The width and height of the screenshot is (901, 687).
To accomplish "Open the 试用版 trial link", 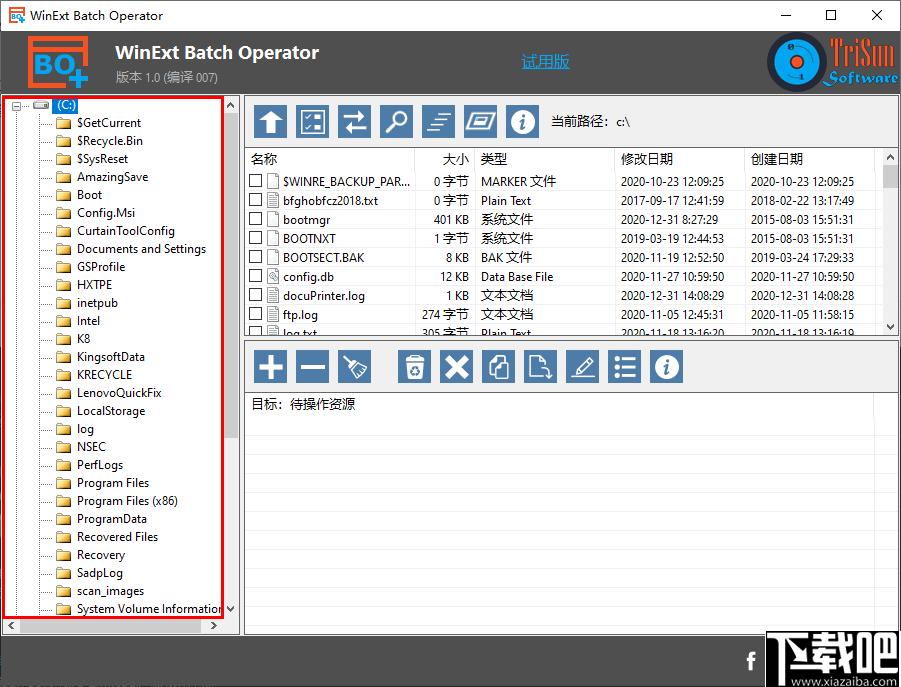I will 545,61.
